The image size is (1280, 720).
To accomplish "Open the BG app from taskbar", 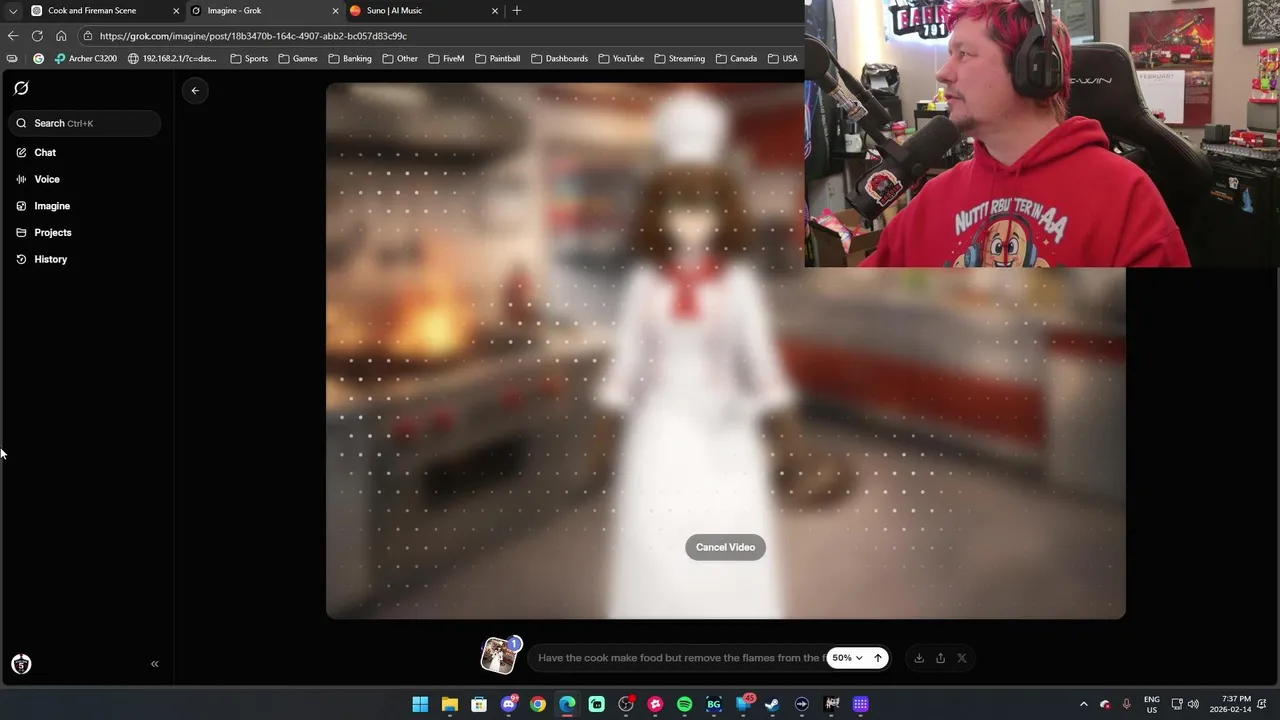I will point(714,704).
